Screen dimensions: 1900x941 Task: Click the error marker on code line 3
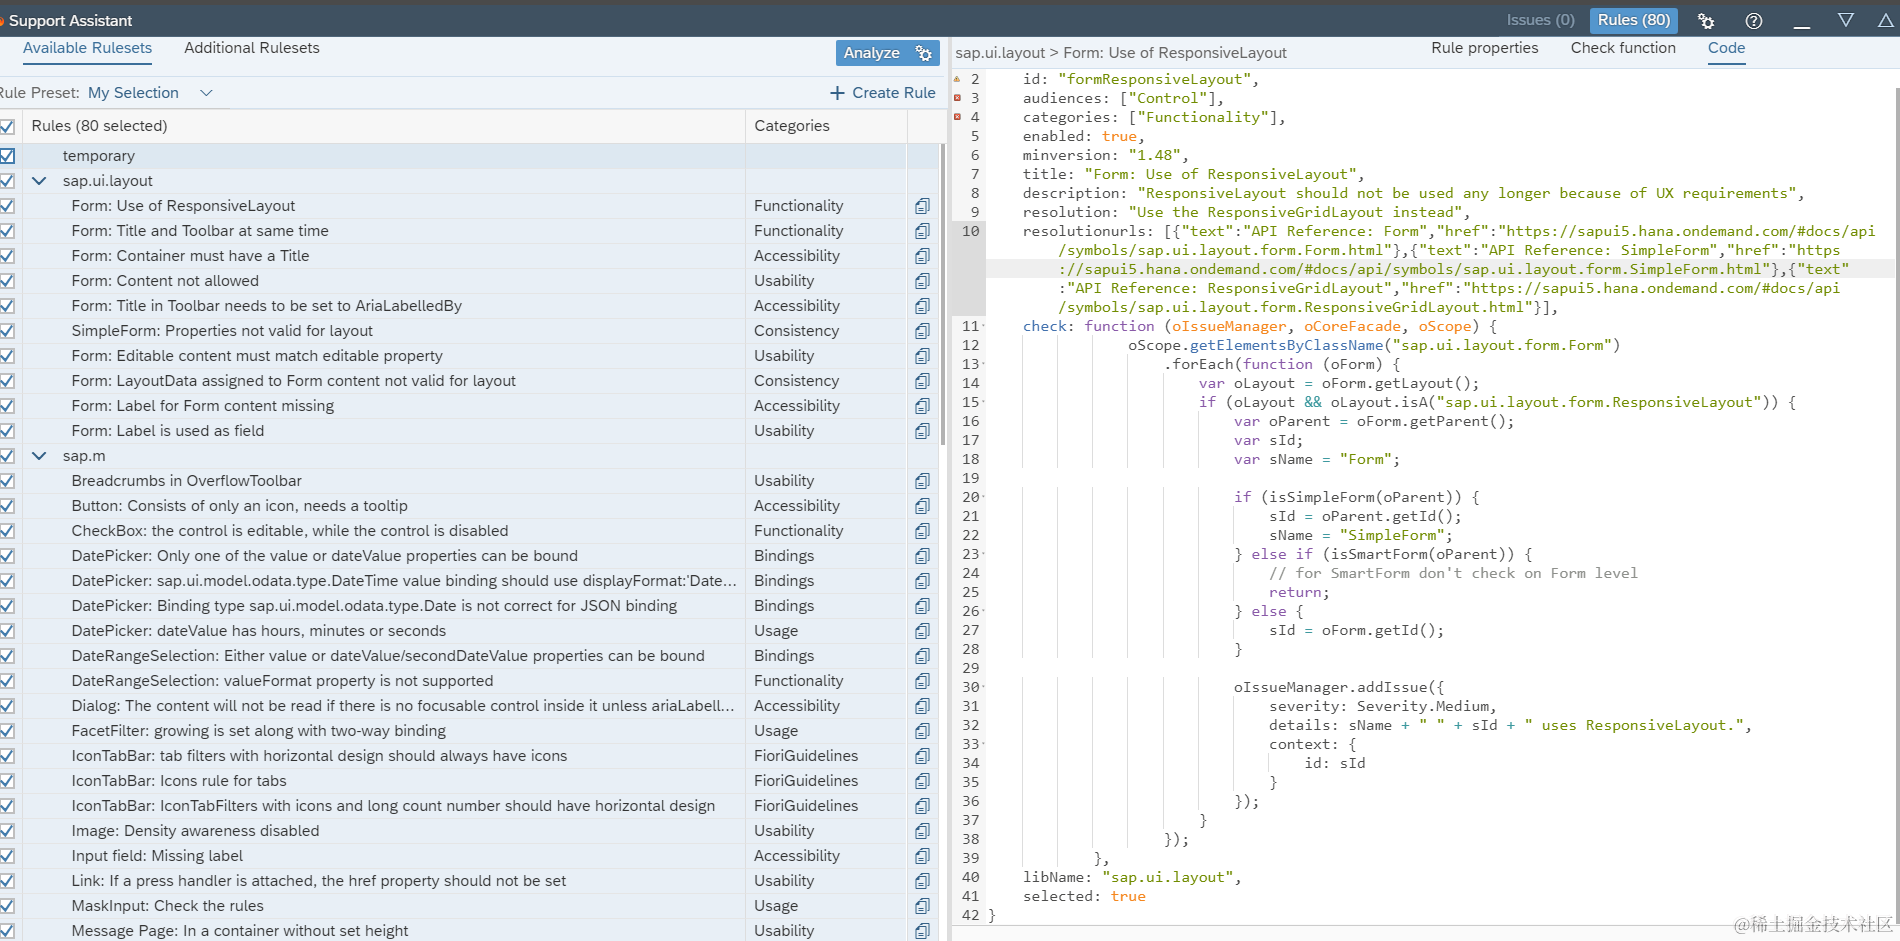click(957, 98)
